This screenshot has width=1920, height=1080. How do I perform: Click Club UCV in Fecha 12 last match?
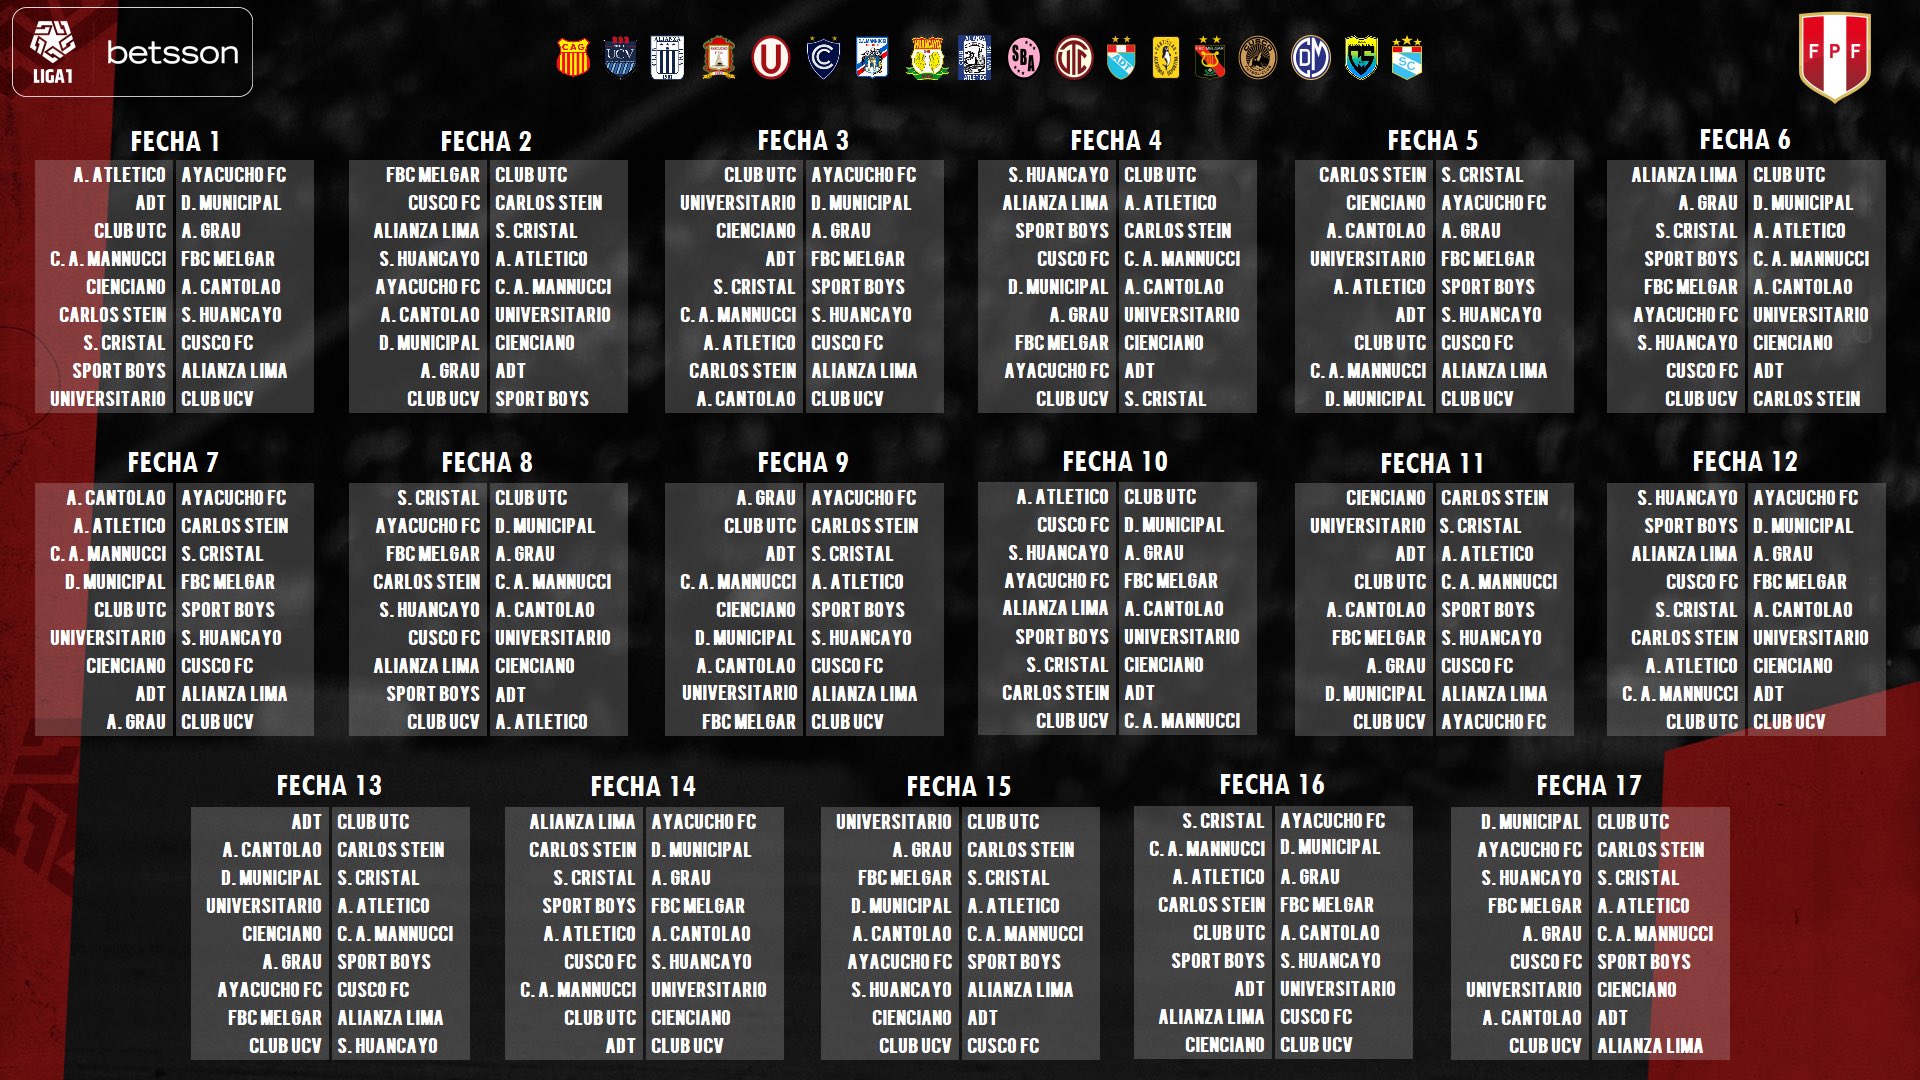coord(1788,722)
